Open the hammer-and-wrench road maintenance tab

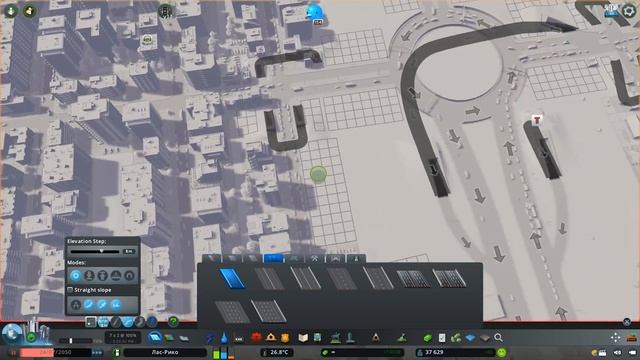coord(315,258)
